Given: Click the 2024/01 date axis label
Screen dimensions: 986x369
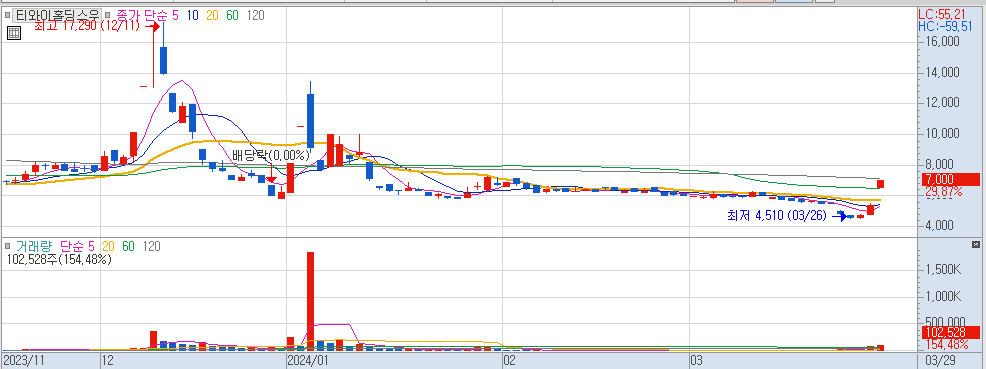Looking at the screenshot, I should (x=308, y=361).
